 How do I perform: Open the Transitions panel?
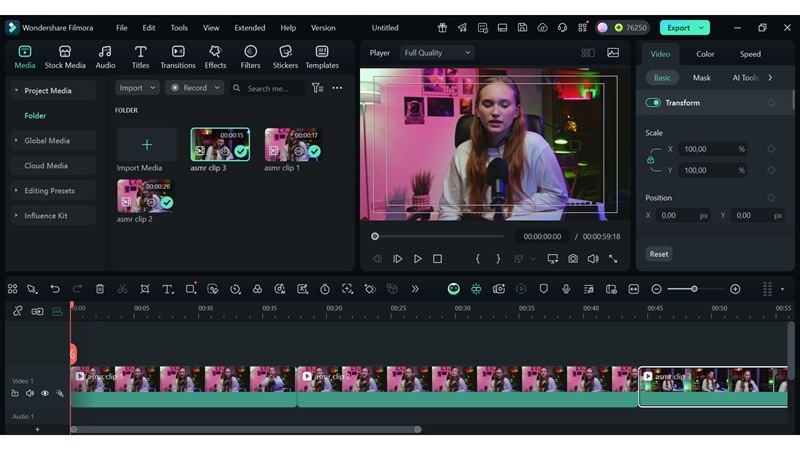point(178,57)
